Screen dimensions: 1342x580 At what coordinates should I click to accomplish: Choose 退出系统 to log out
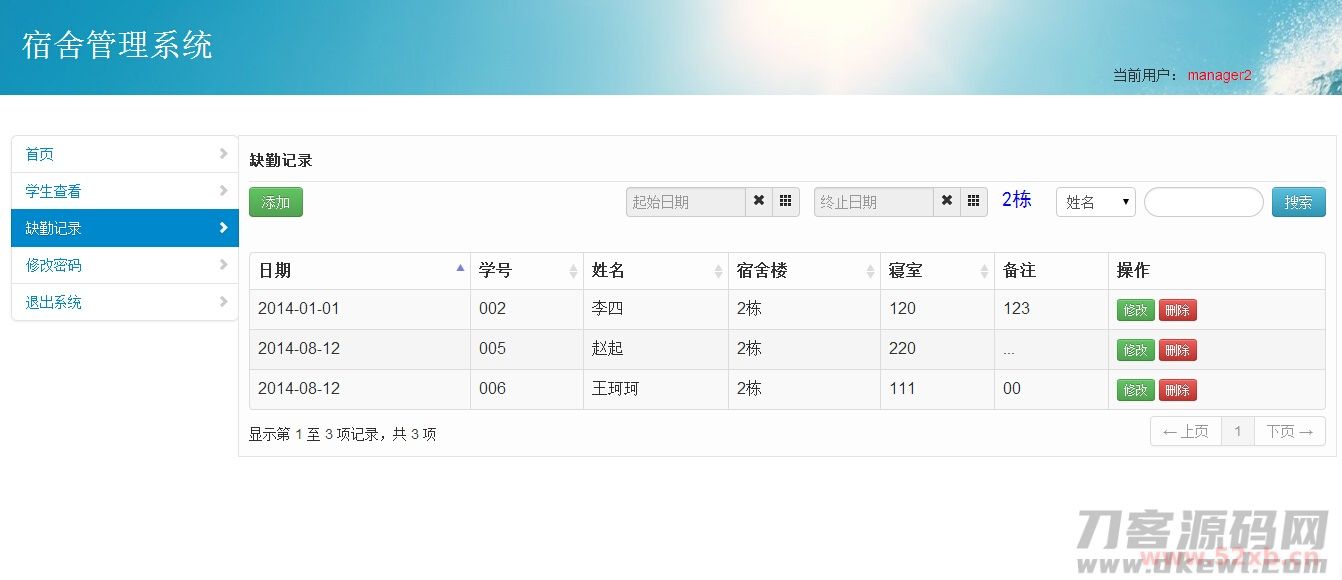pyautogui.click(x=125, y=302)
